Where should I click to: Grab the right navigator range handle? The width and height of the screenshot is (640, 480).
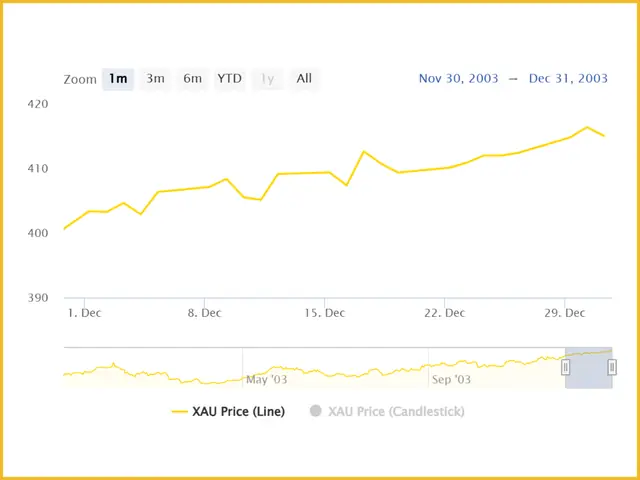[x=612, y=368]
